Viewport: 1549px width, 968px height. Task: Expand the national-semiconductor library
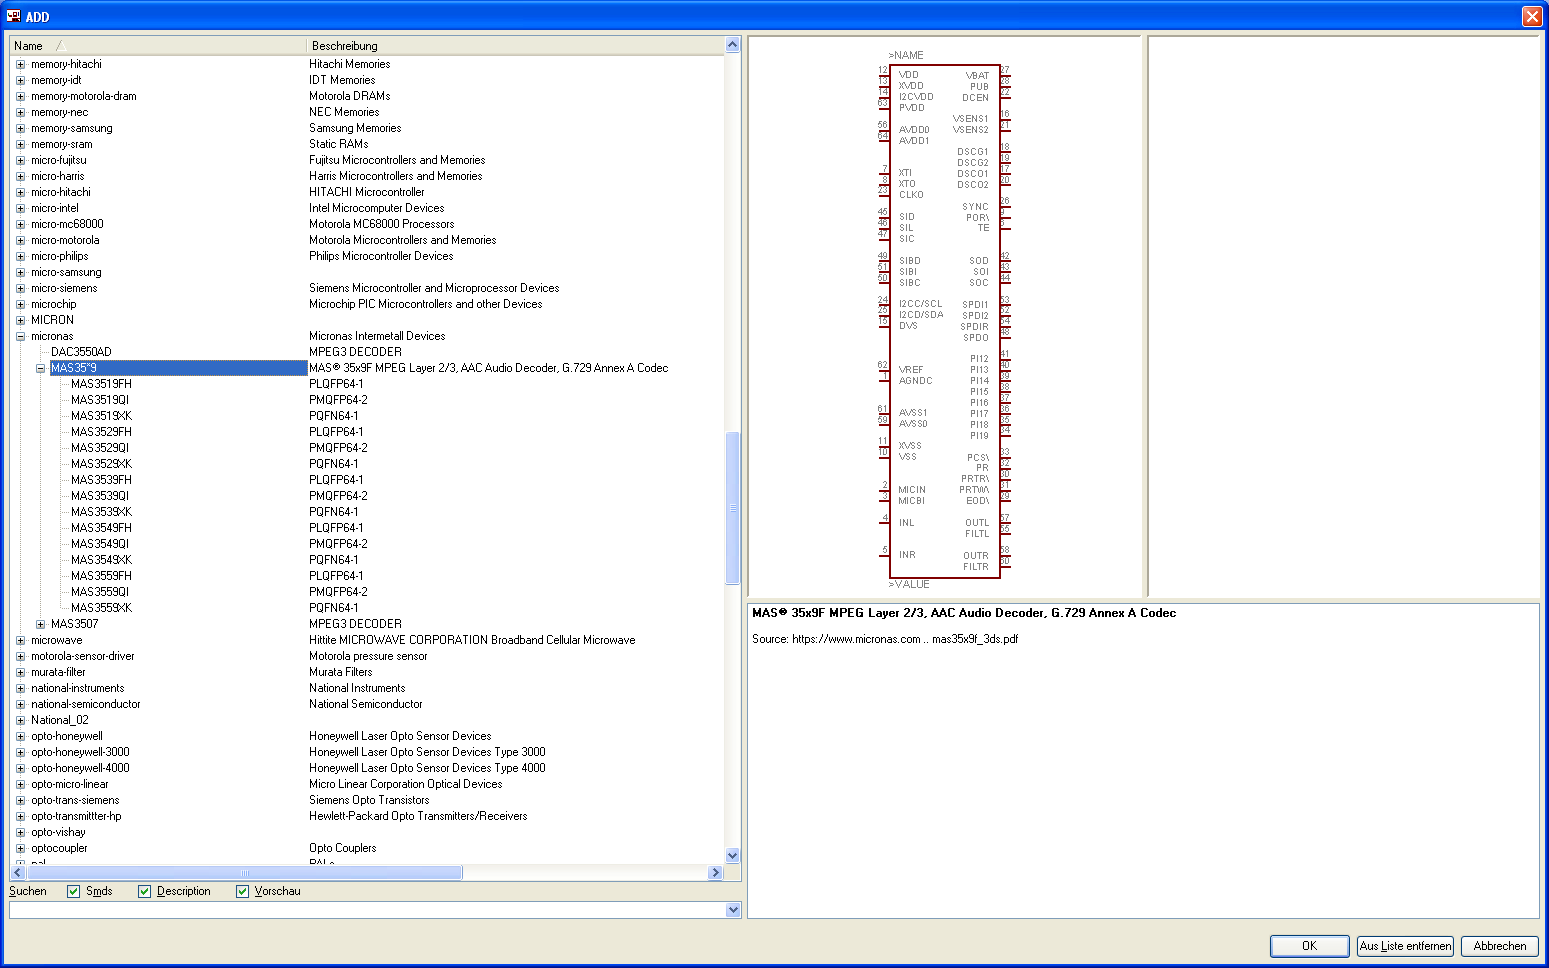pyautogui.click(x=20, y=704)
